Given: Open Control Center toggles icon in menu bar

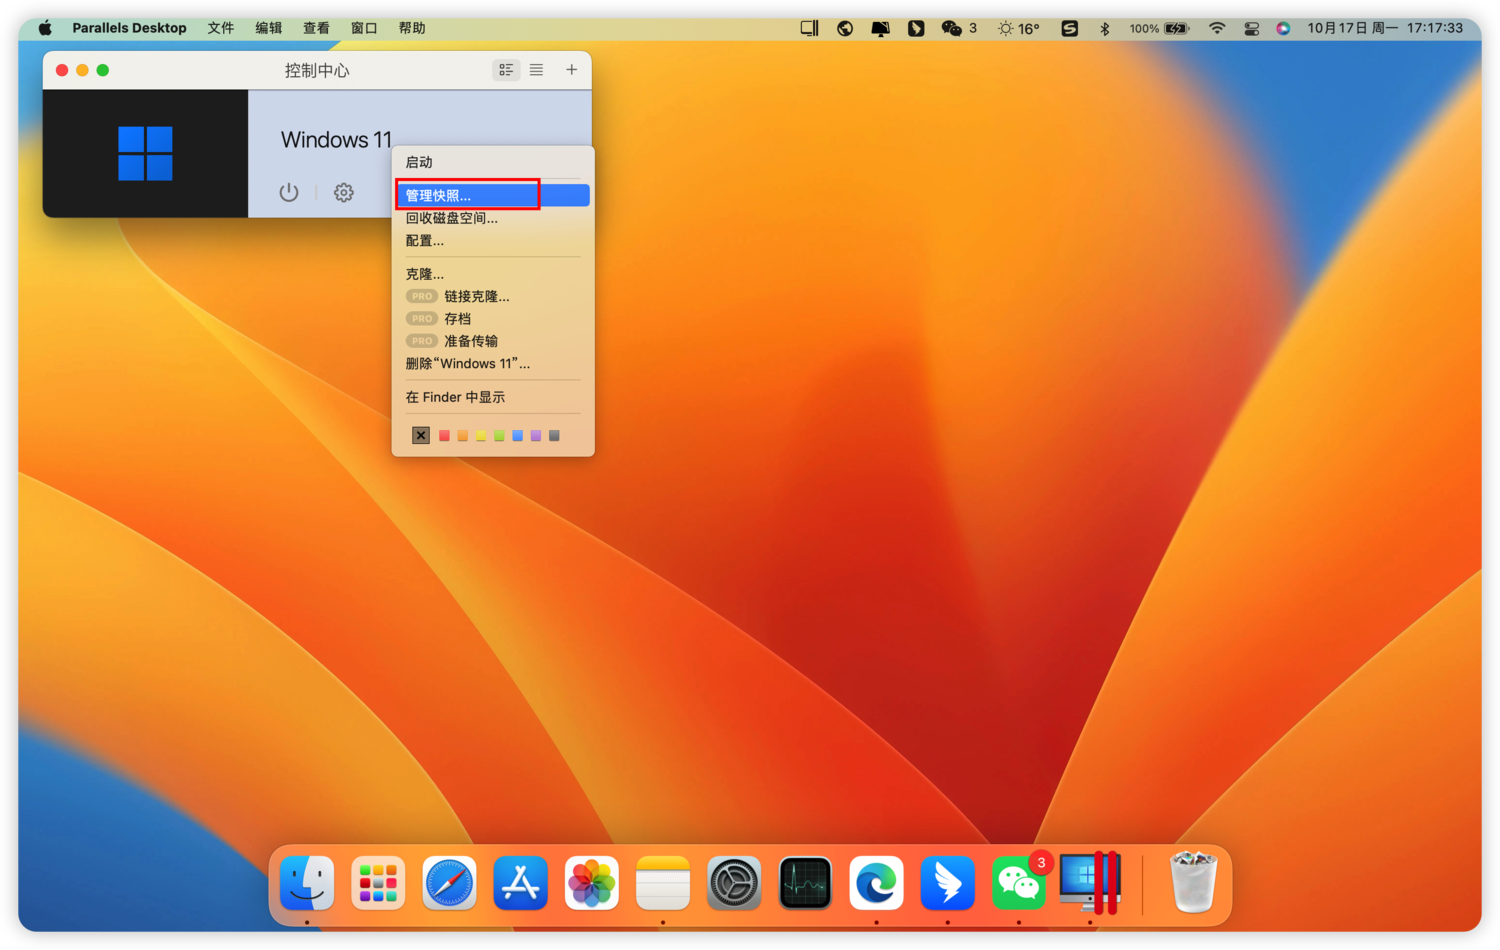Looking at the screenshot, I should [x=1251, y=28].
